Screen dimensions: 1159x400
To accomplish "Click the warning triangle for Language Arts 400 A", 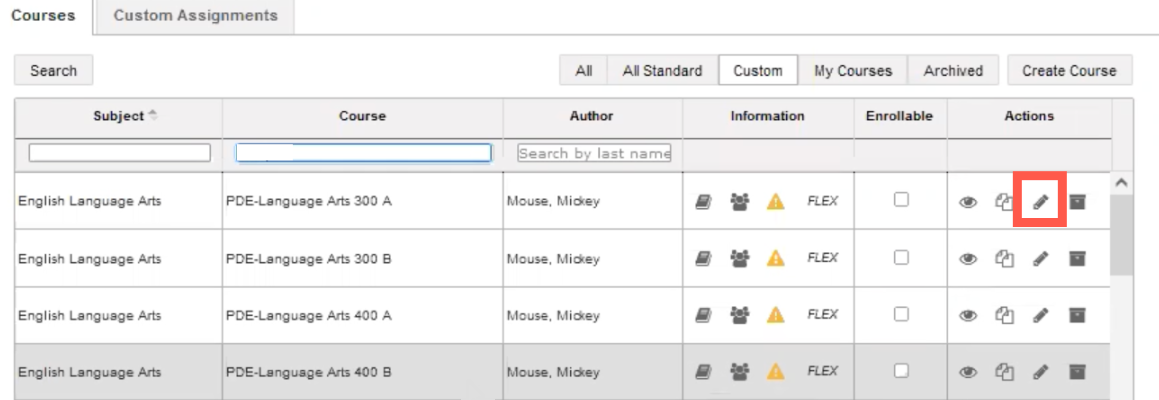I will point(775,316).
